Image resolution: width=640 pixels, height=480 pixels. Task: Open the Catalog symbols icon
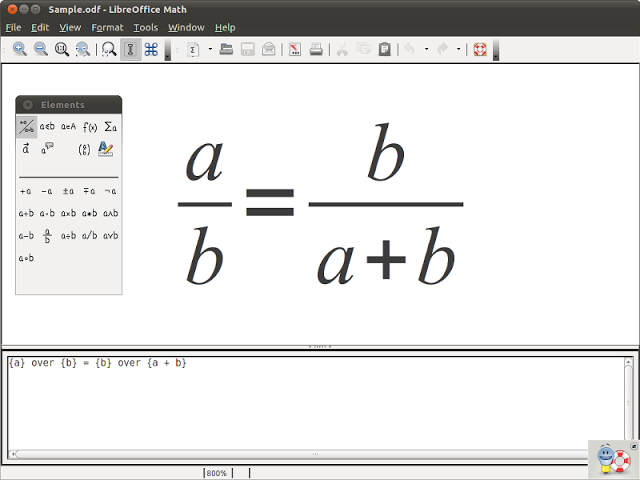click(151, 49)
